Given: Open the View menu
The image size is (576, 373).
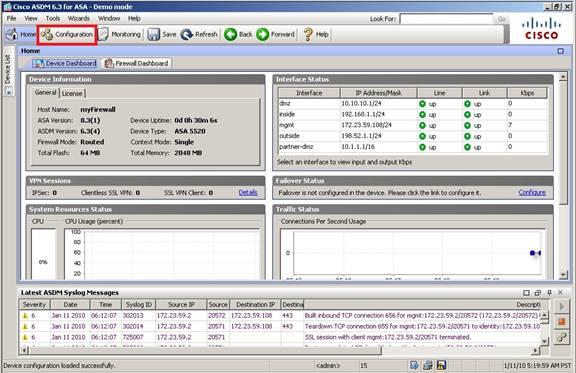Looking at the screenshot, I should coord(31,18).
